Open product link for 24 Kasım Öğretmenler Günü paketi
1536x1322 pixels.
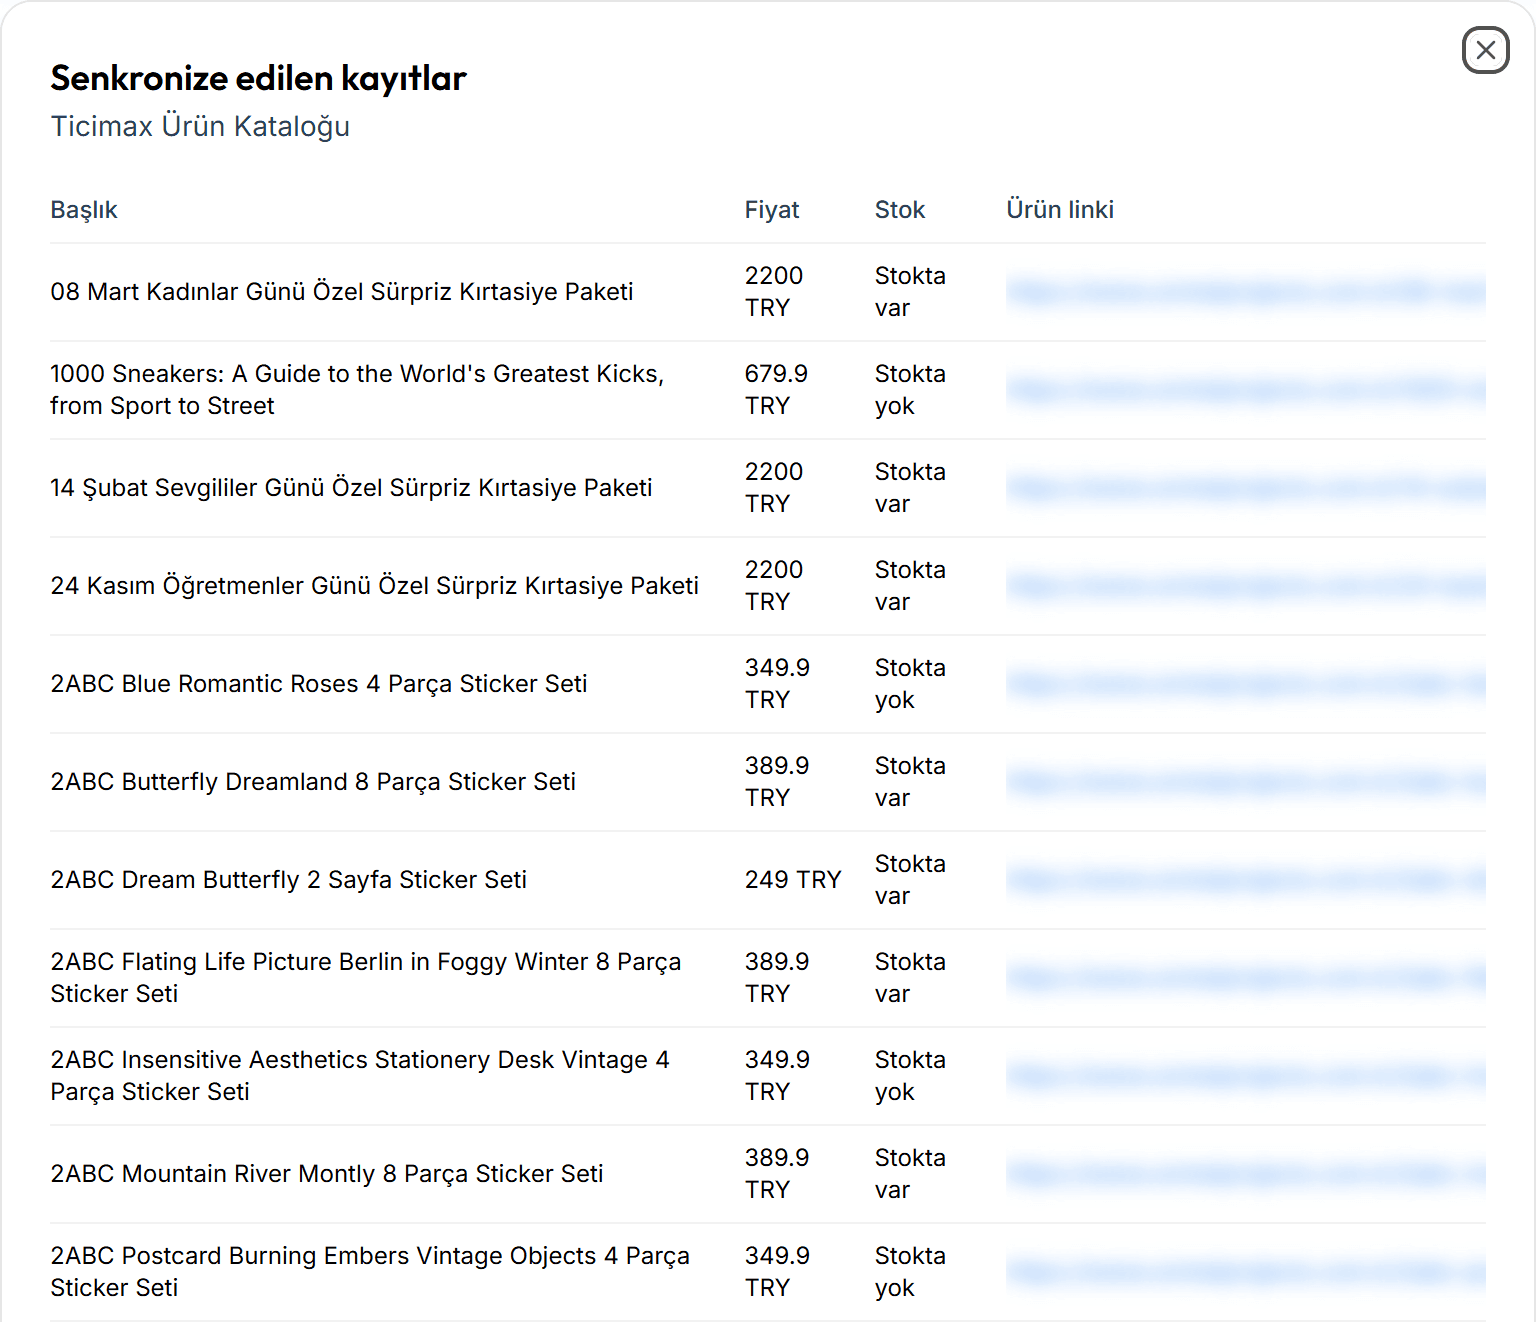tap(1246, 586)
